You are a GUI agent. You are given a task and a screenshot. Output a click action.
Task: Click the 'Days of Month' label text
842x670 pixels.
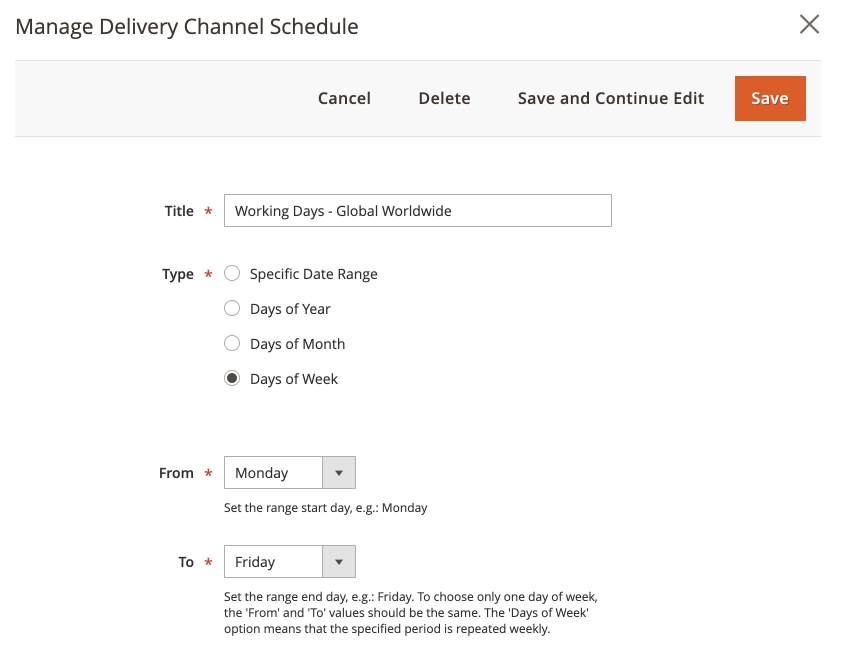(x=297, y=344)
